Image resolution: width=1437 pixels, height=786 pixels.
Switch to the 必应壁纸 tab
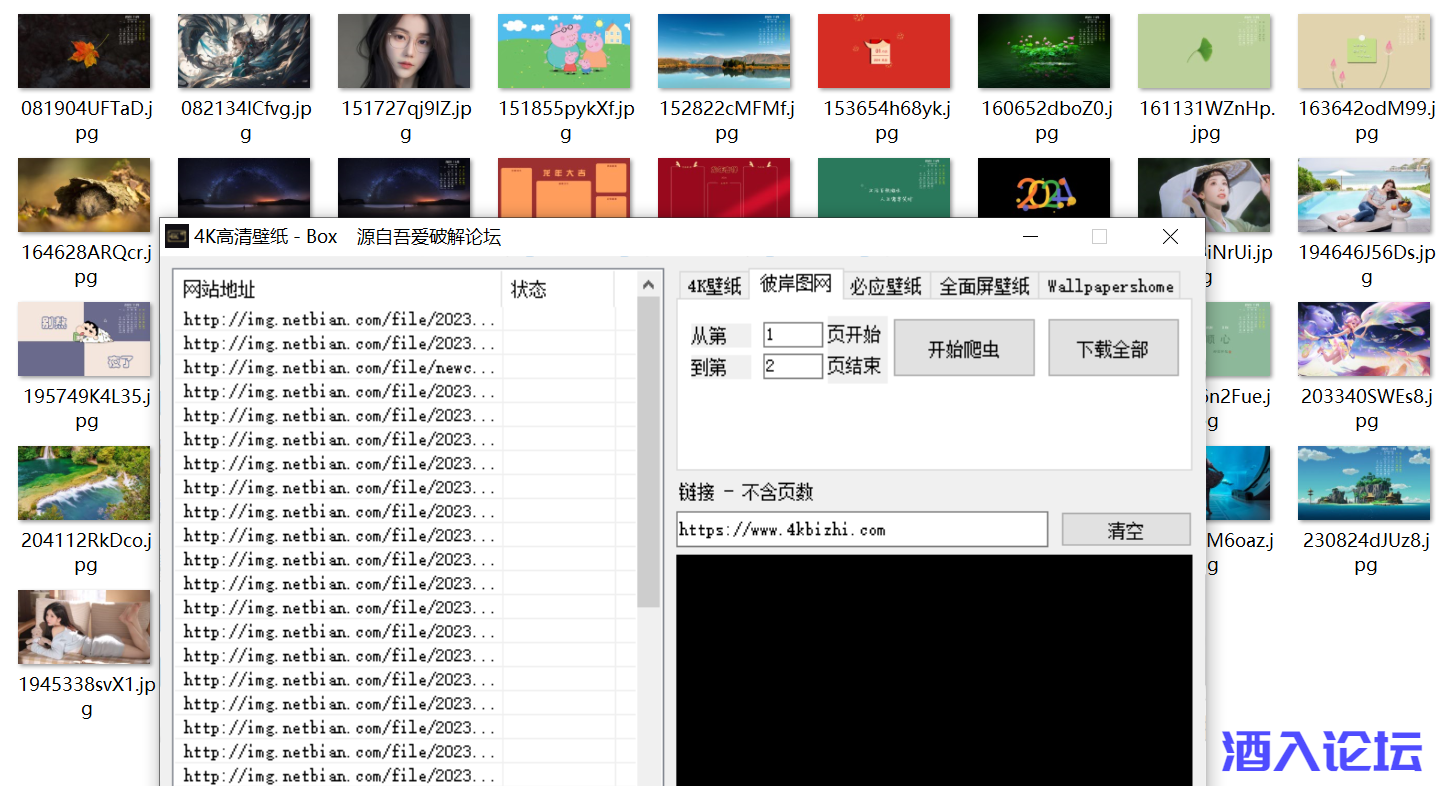tap(885, 286)
